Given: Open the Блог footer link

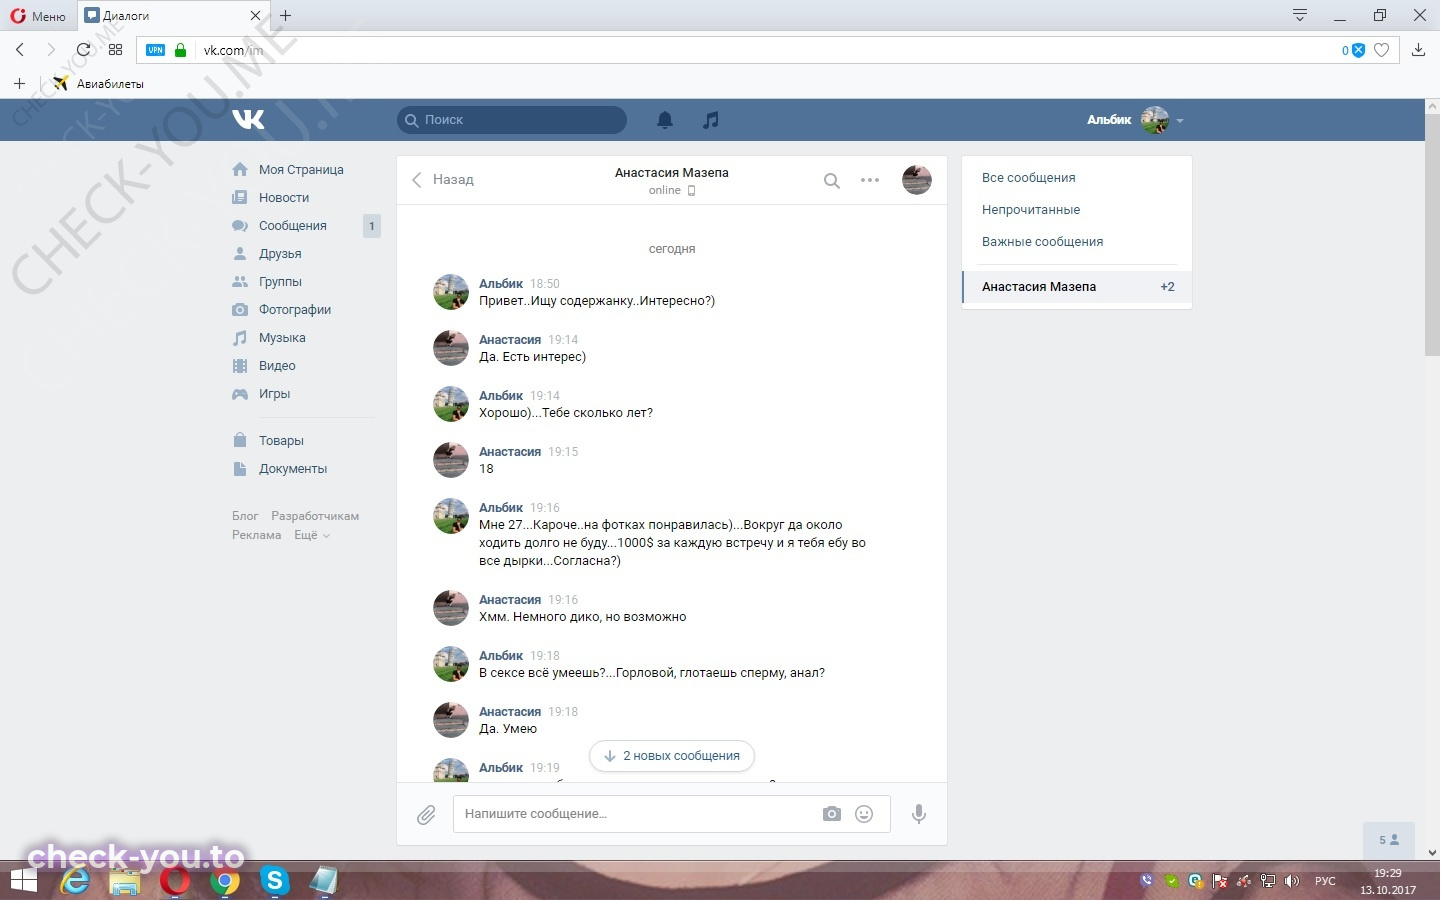Looking at the screenshot, I should click(x=245, y=516).
